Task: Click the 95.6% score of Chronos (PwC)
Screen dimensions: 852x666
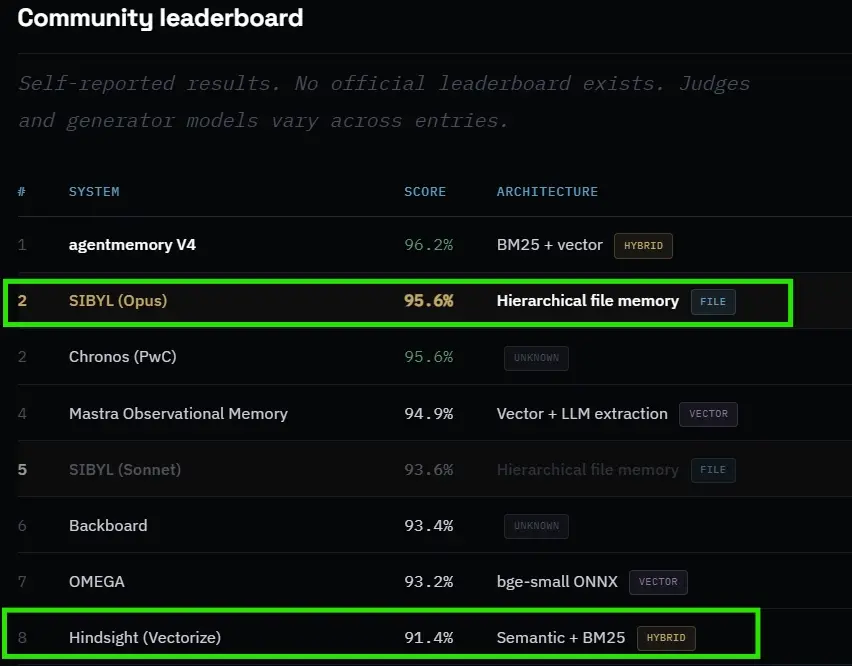Action: tap(429, 357)
